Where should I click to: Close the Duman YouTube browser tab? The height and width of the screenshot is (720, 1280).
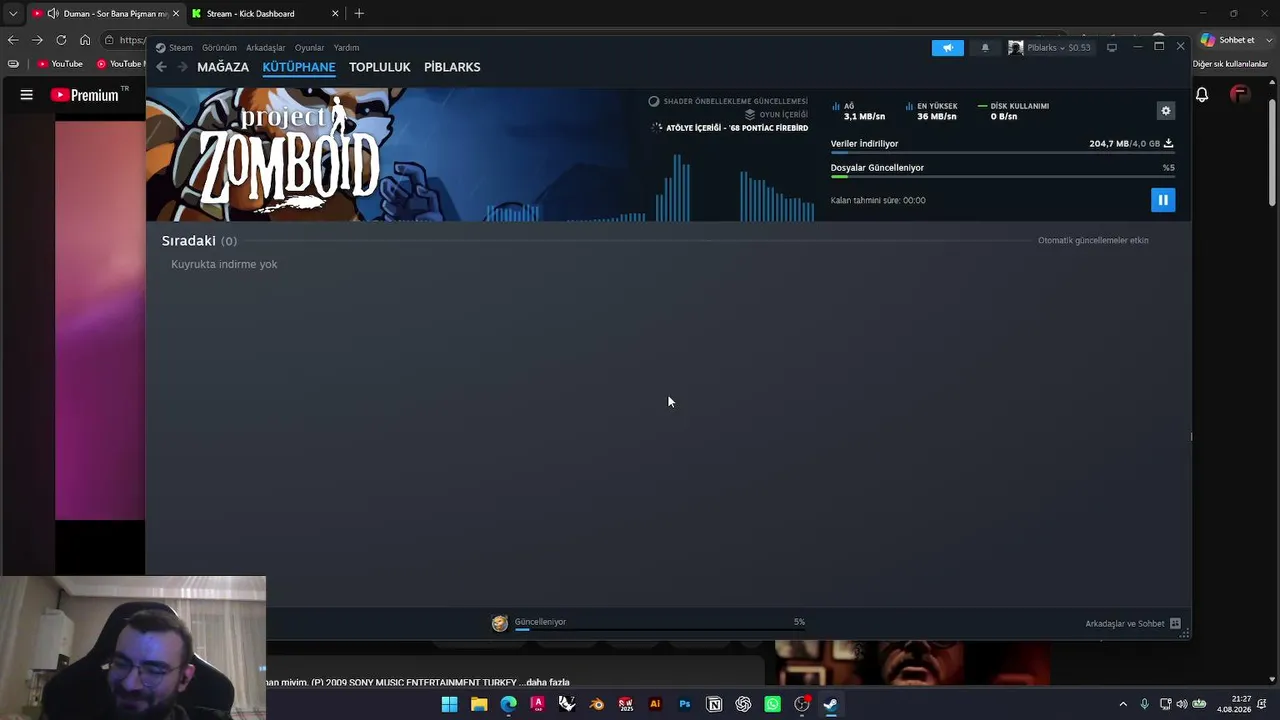tap(175, 13)
